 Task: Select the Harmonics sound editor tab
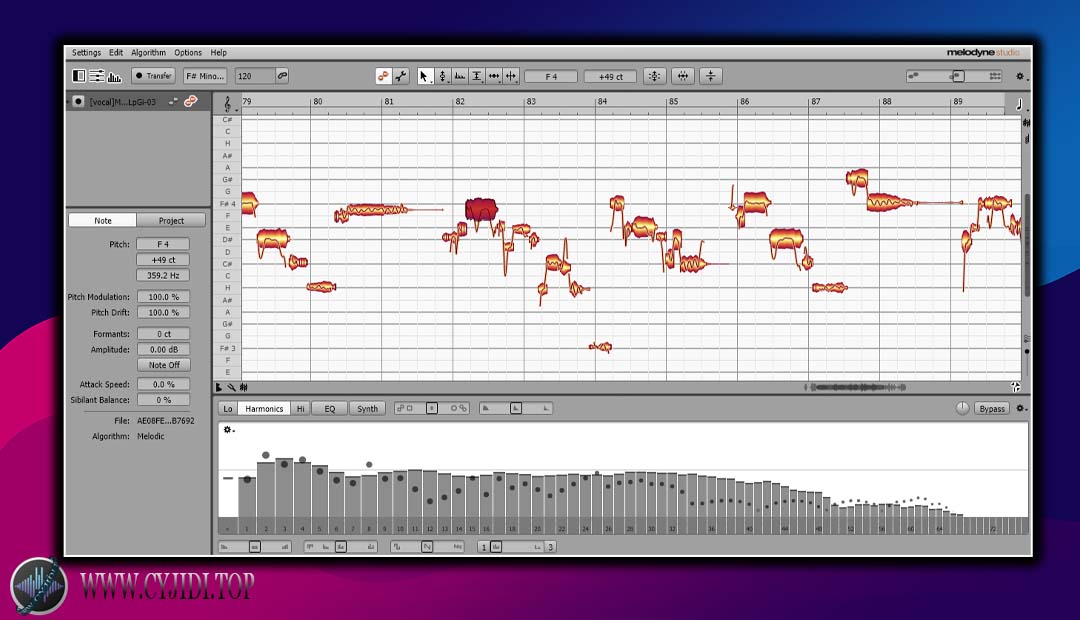(264, 409)
